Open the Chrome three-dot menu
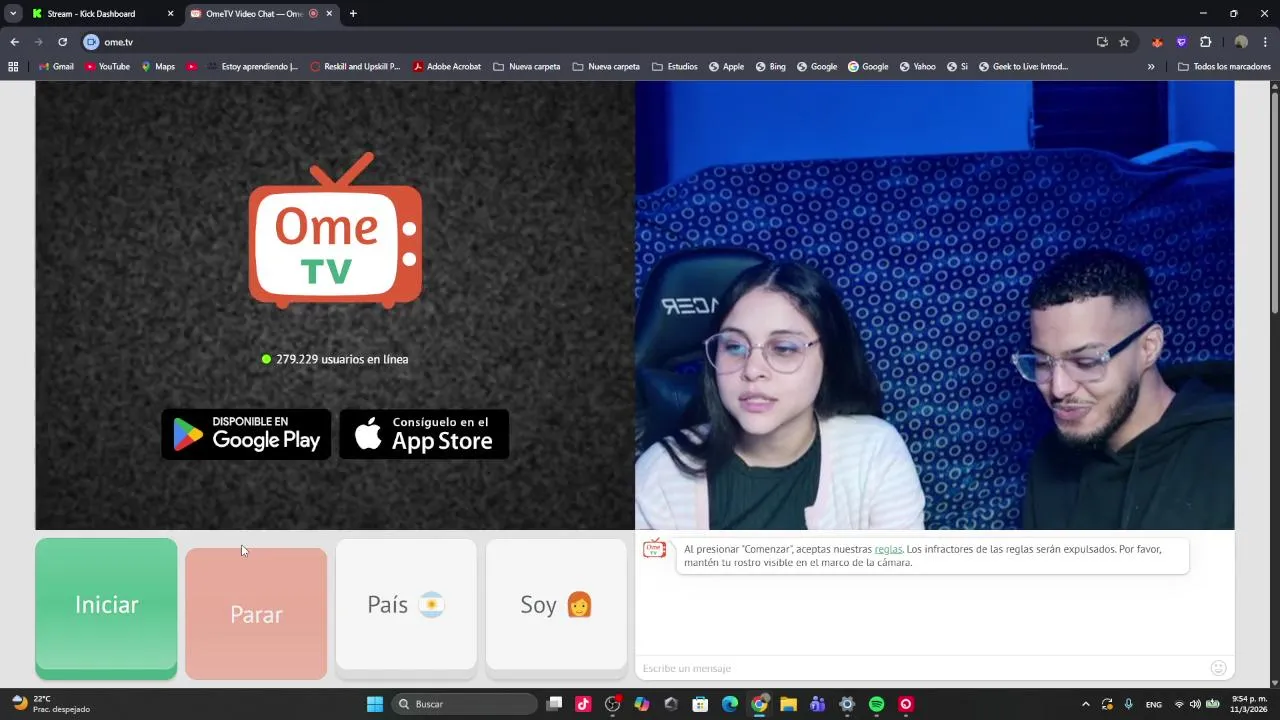 (x=1265, y=42)
